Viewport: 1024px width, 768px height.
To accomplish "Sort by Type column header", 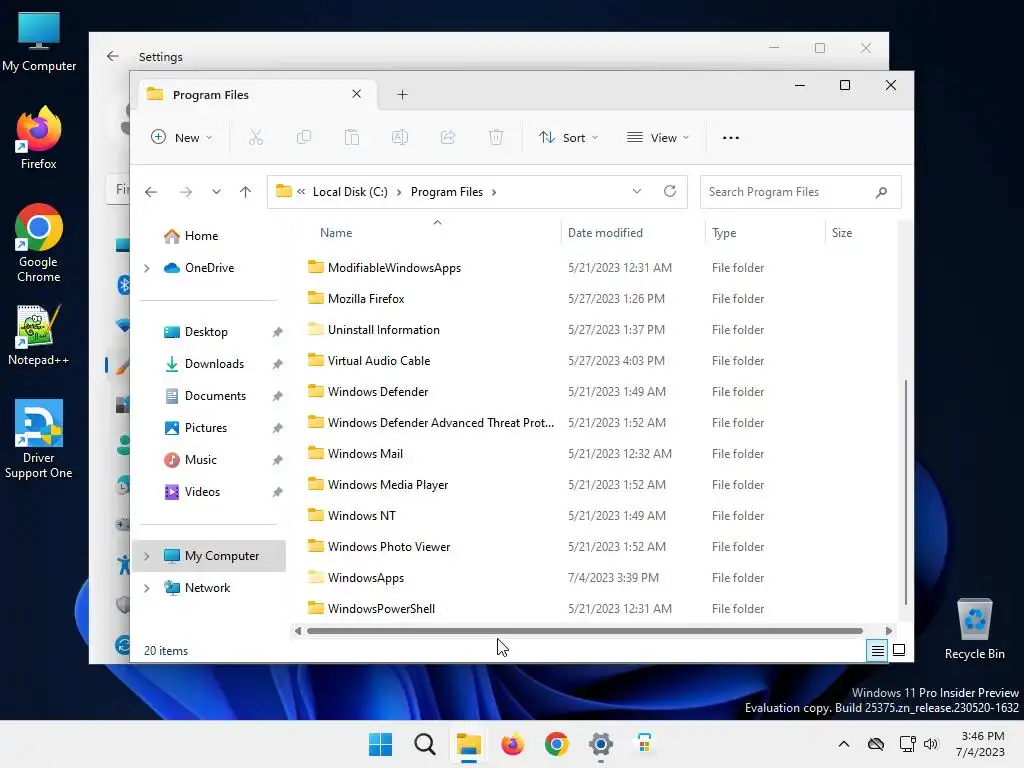I will (724, 232).
